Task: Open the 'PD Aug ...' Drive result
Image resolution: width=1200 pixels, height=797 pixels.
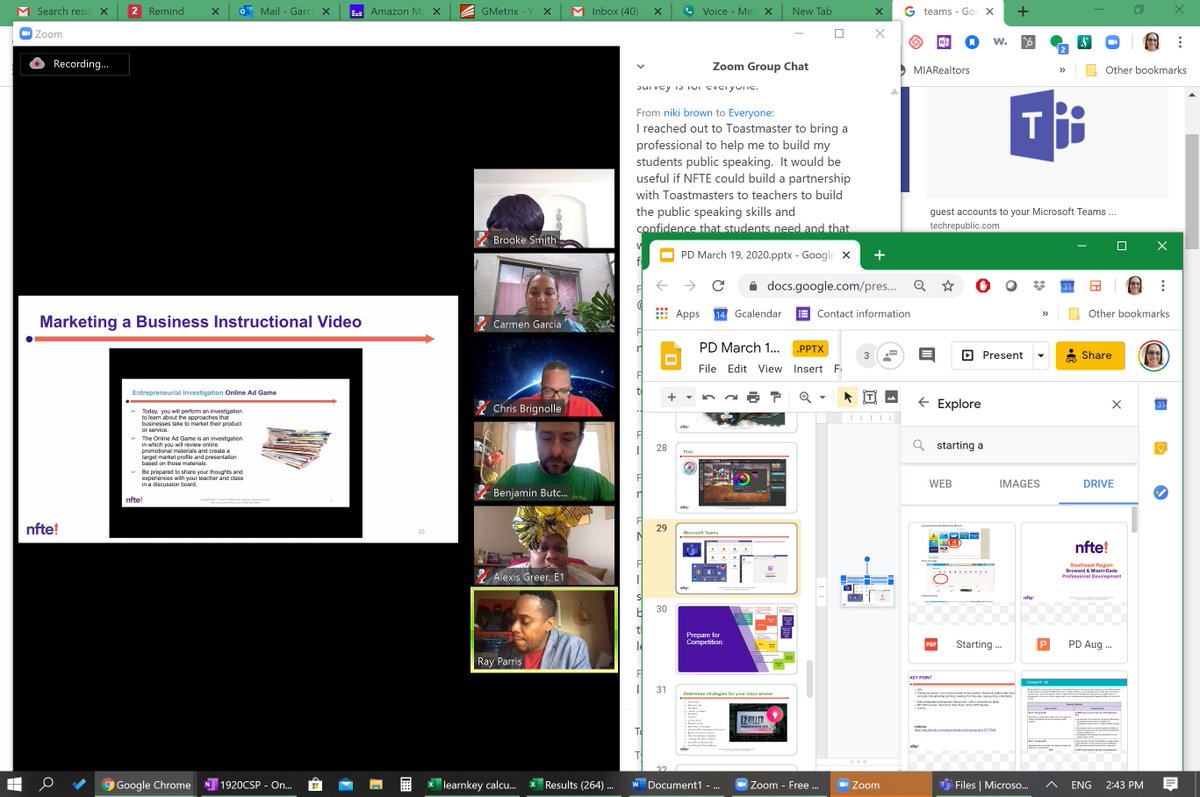Action: coord(1074,592)
